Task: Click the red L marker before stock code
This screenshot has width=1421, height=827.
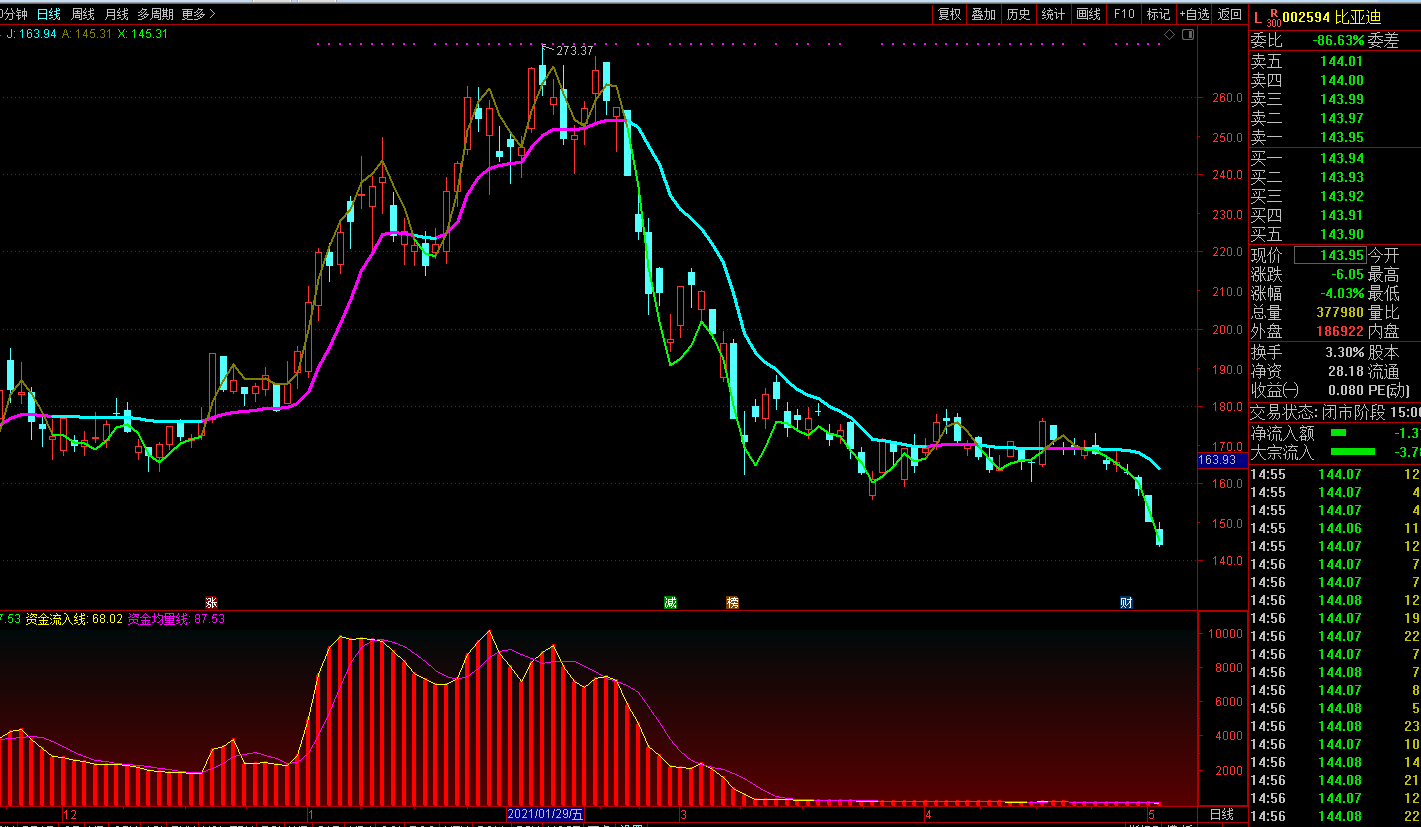Action: 1257,16
